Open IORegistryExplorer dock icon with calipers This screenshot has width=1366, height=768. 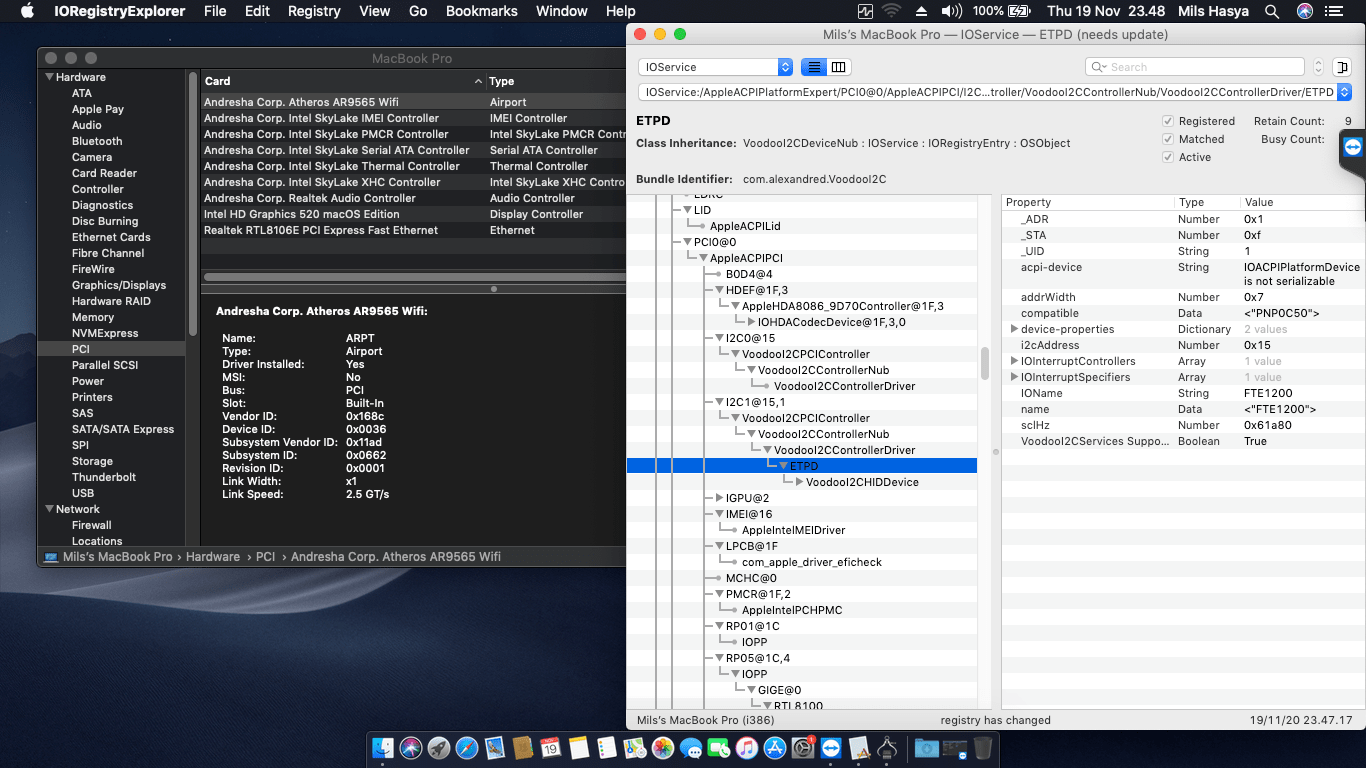point(887,747)
